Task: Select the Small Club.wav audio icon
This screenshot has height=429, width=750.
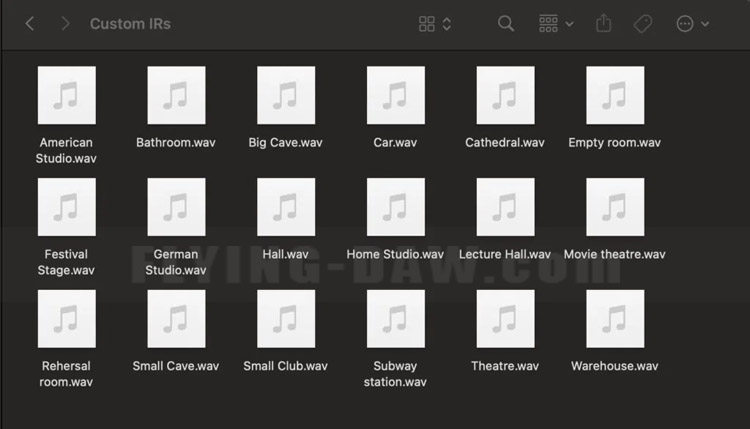Action: (x=286, y=319)
